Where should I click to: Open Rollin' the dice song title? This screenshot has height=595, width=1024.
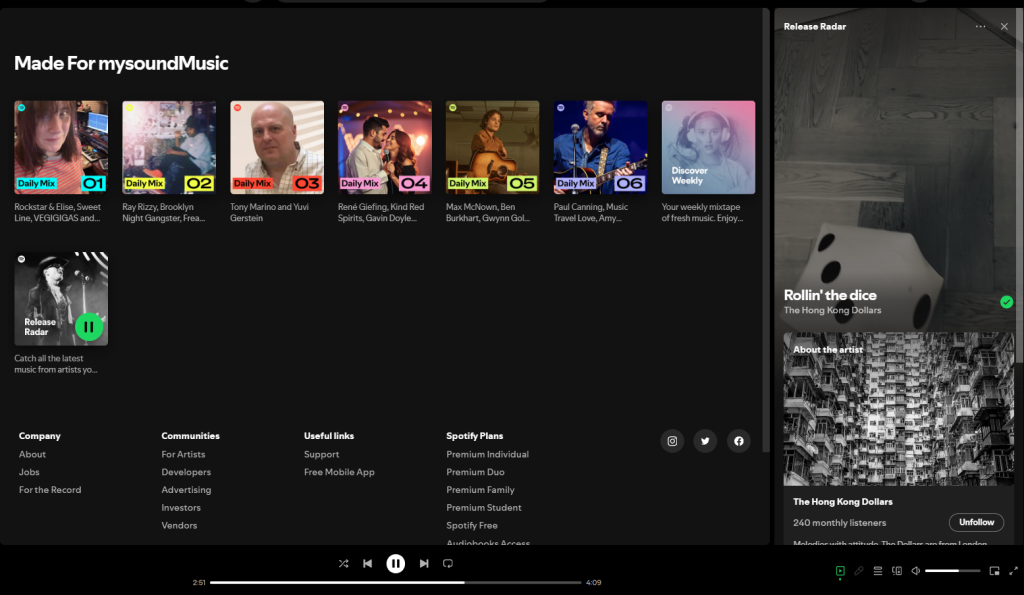coord(830,295)
